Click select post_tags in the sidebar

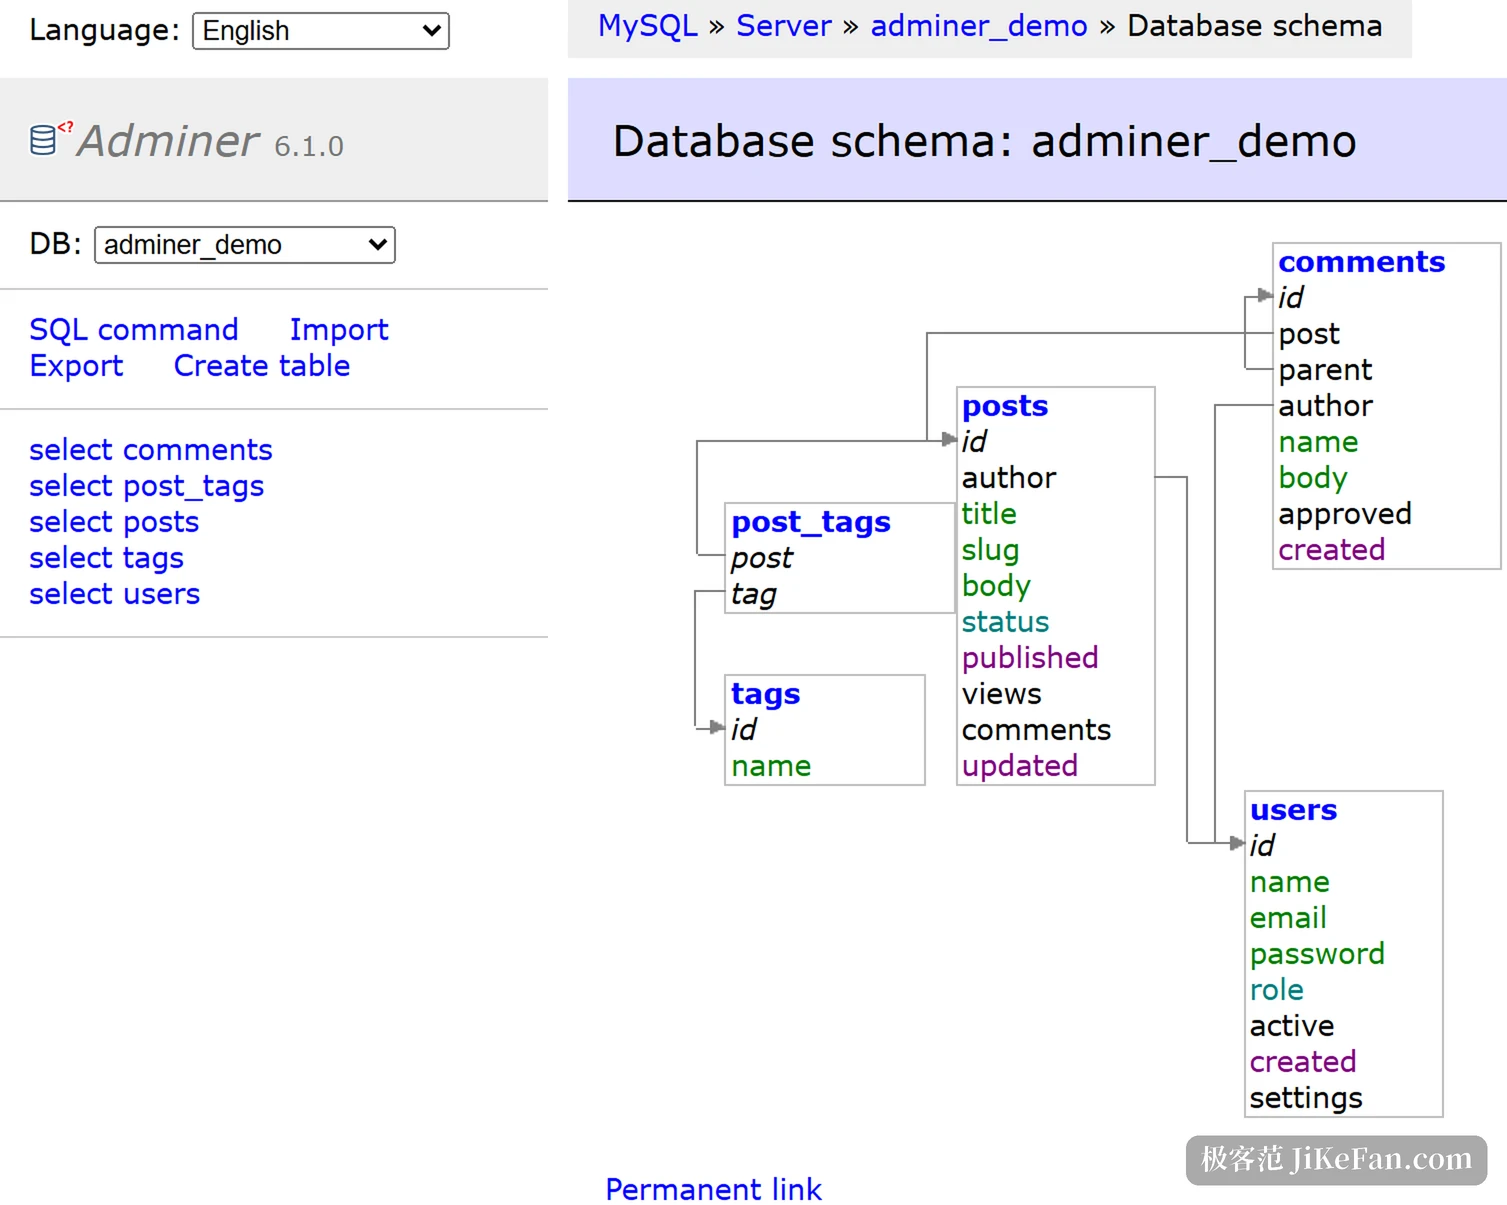click(147, 486)
